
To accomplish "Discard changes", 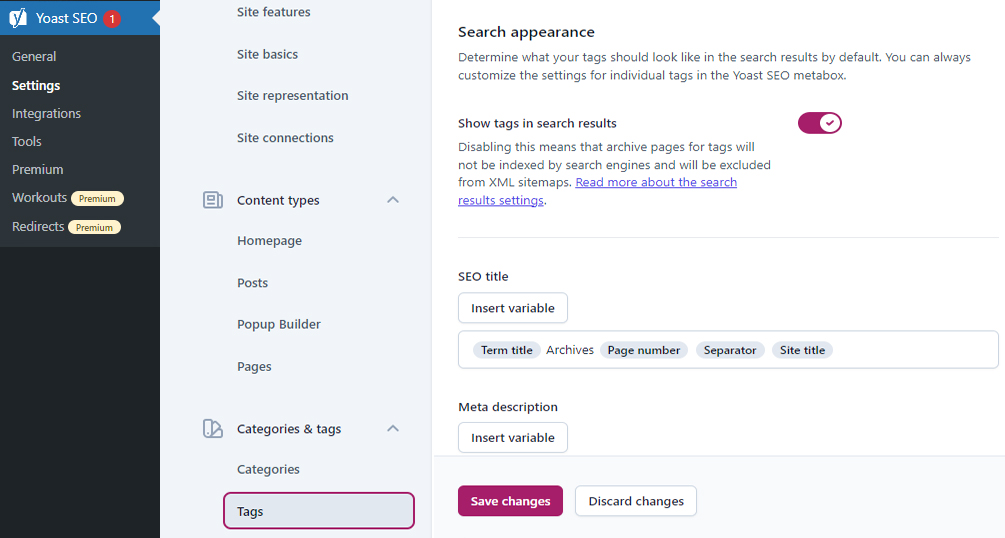I will tap(636, 501).
